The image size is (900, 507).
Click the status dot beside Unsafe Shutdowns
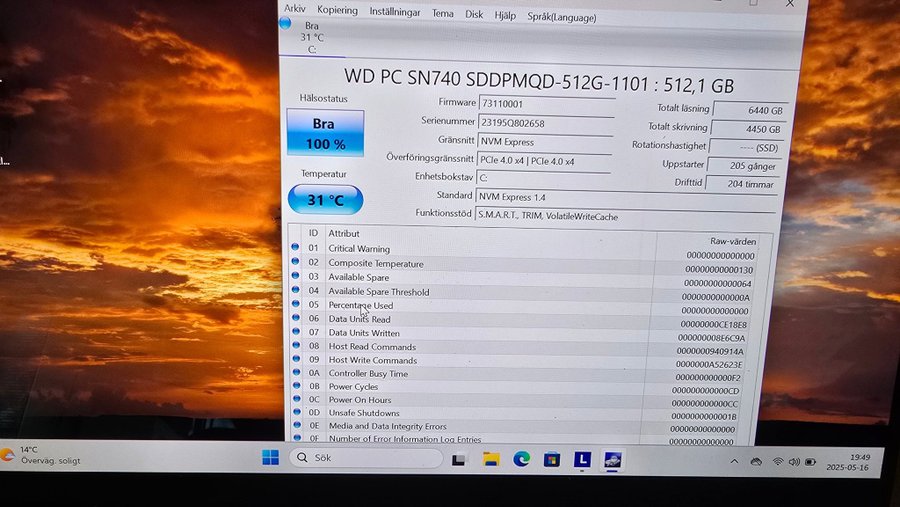297,411
